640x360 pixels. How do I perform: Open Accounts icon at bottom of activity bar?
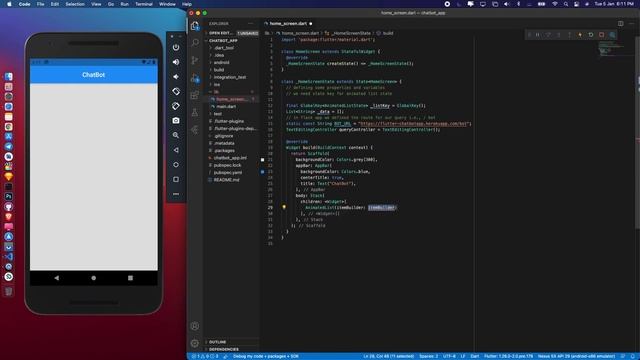click(x=195, y=326)
